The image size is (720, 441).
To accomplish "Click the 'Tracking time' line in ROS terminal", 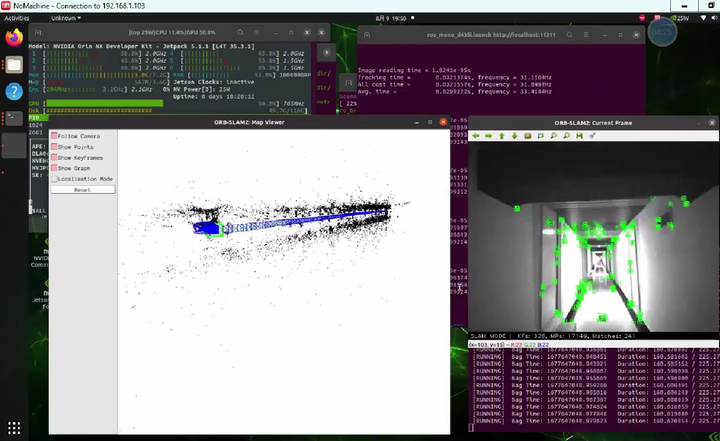I will coord(455,78).
